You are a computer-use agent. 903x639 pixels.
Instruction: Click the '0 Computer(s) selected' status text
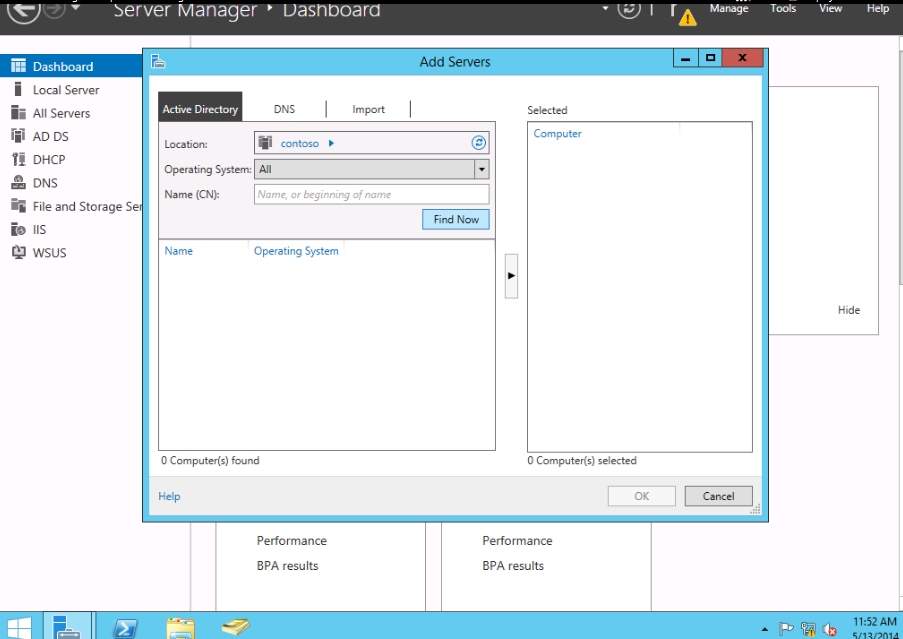coord(582,461)
